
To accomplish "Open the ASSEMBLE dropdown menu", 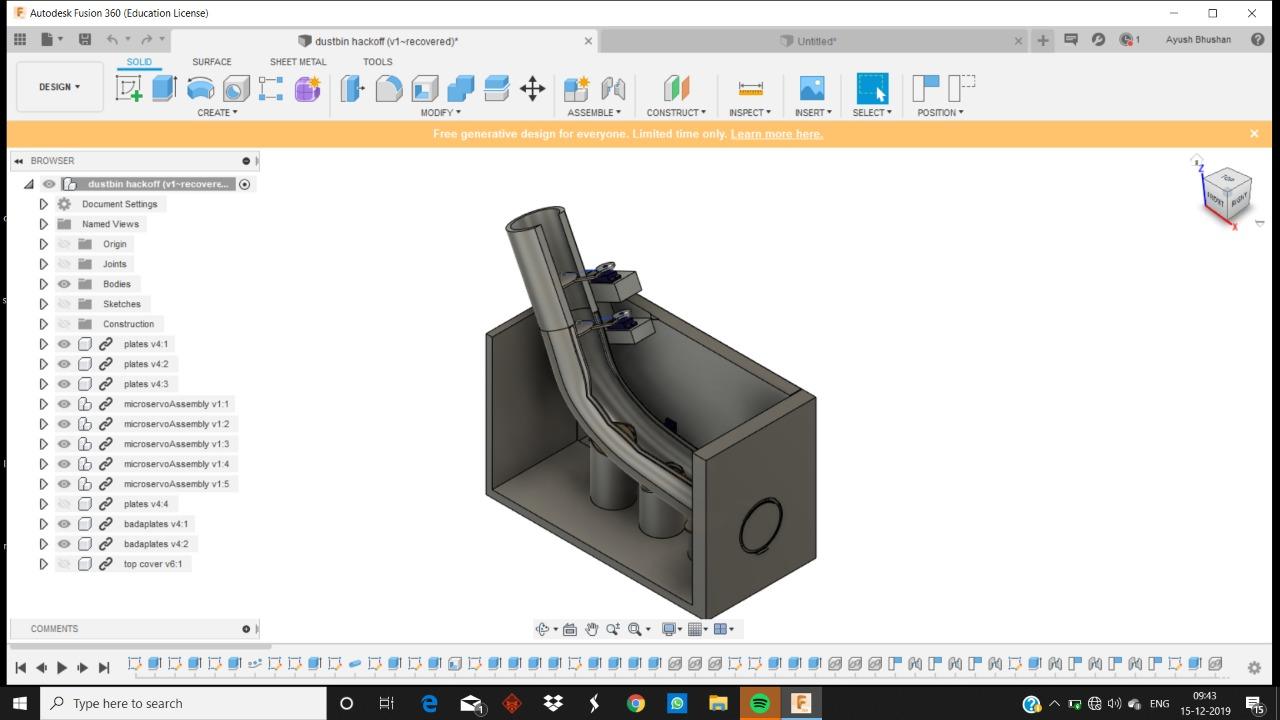I will 594,112.
